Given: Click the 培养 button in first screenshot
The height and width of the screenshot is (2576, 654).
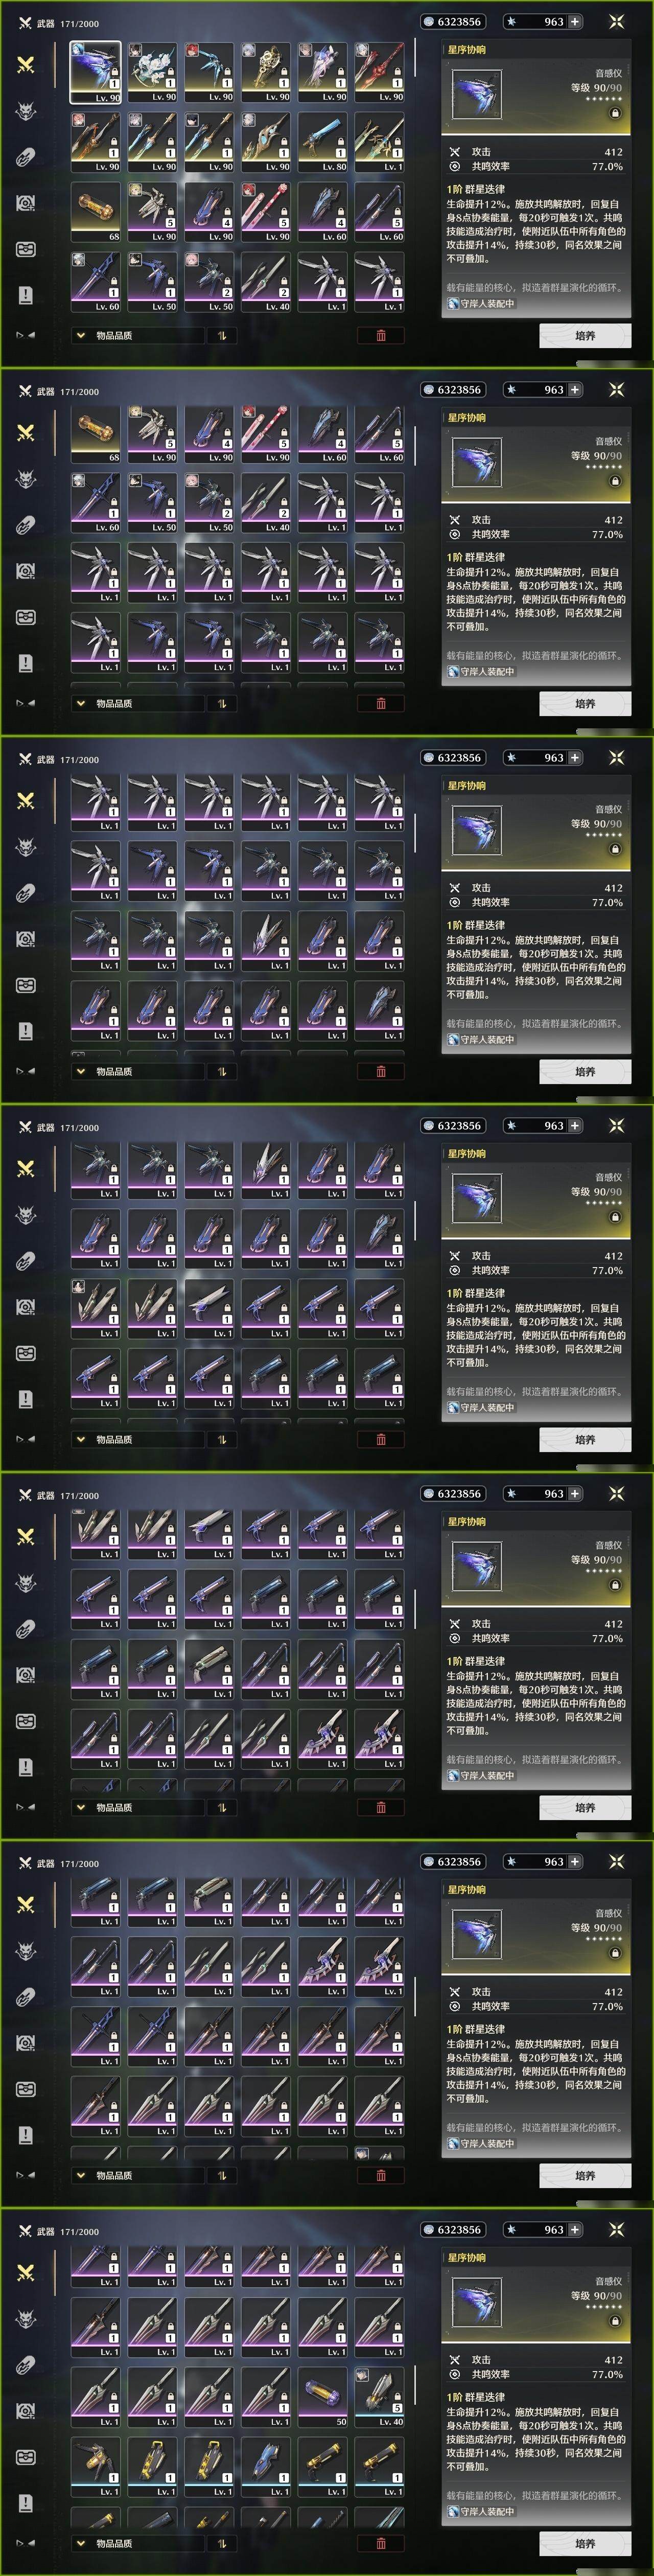Looking at the screenshot, I should pyautogui.click(x=585, y=336).
